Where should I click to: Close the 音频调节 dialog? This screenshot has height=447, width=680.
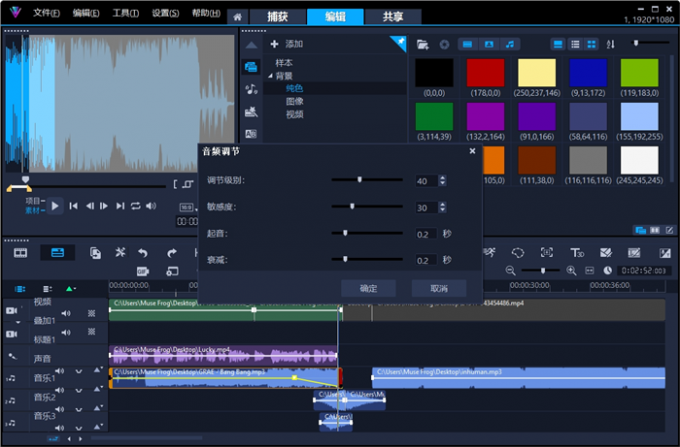472,151
